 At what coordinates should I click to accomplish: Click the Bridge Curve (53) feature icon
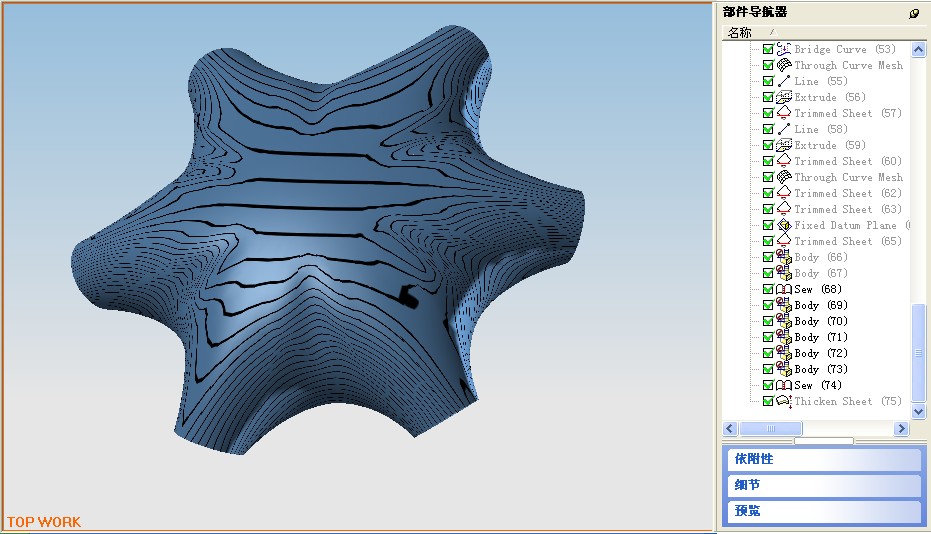[x=784, y=49]
